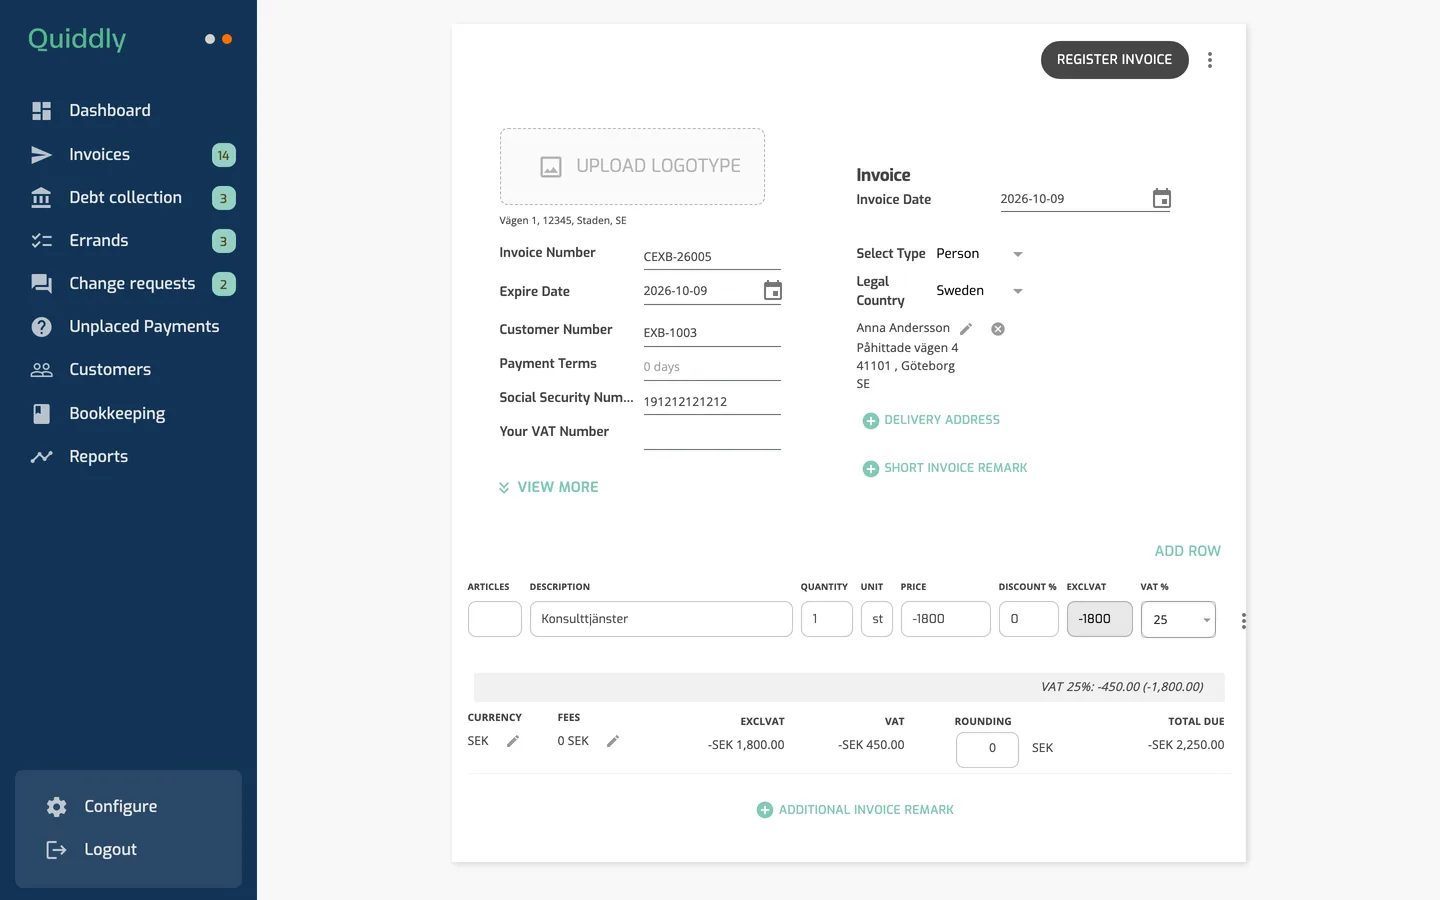Click the Social Security Number field

tap(712, 402)
